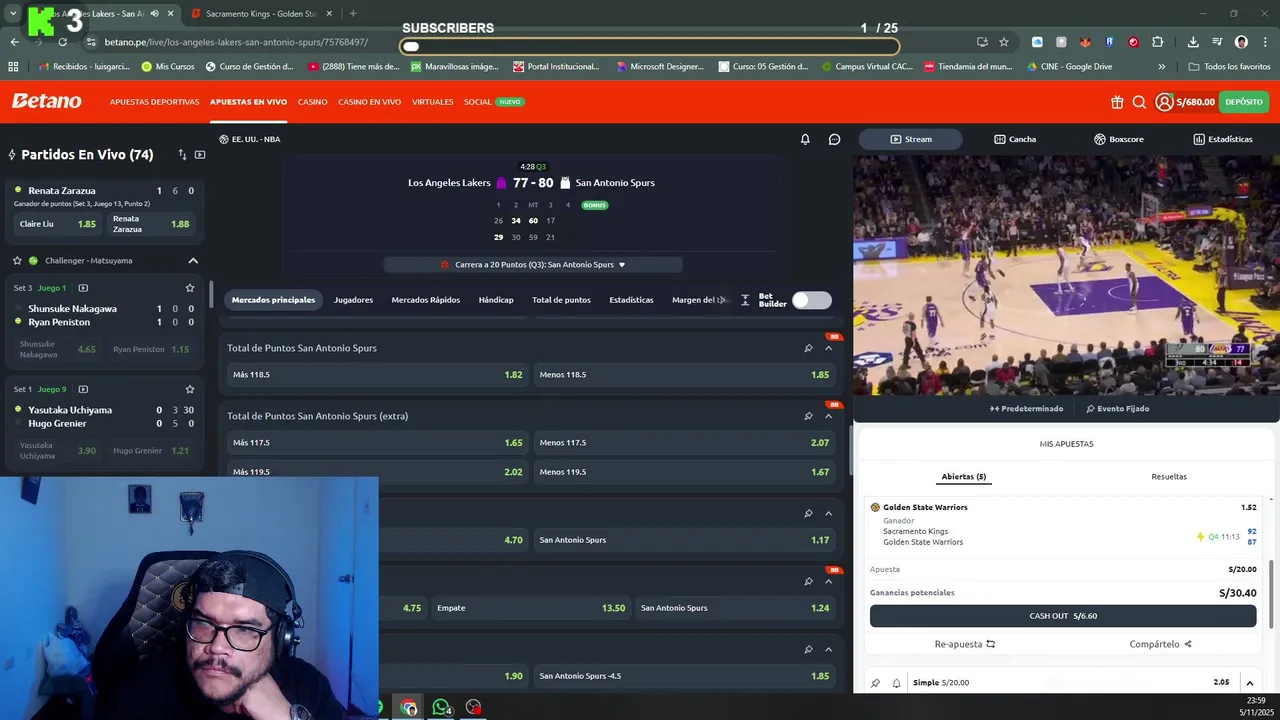Collapse the market with Empate 13.50 odds

point(828,582)
